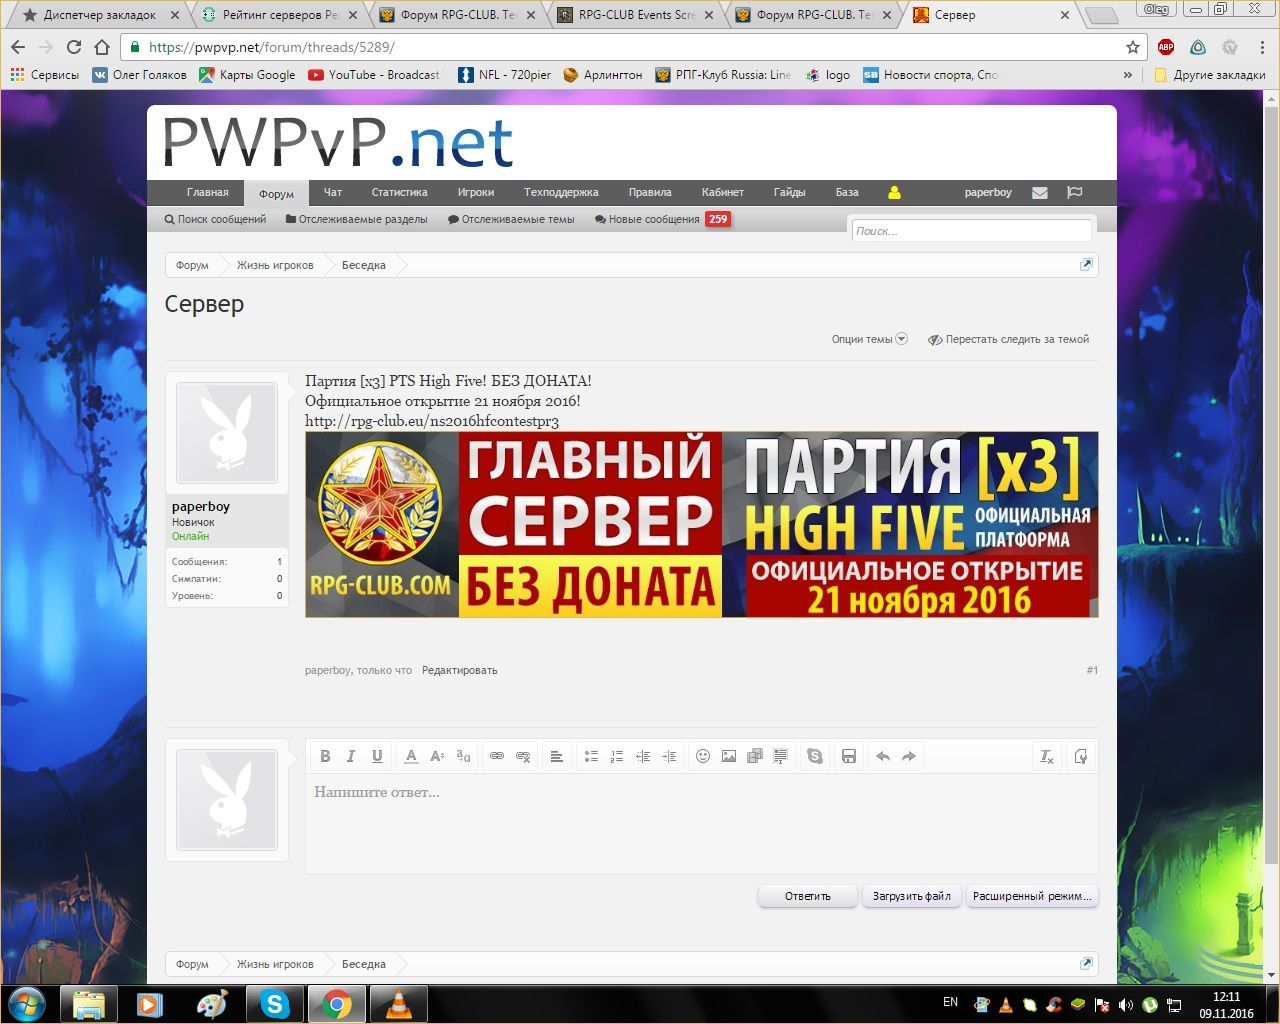Show hidden bookmarks with the chevron

tap(1128, 75)
